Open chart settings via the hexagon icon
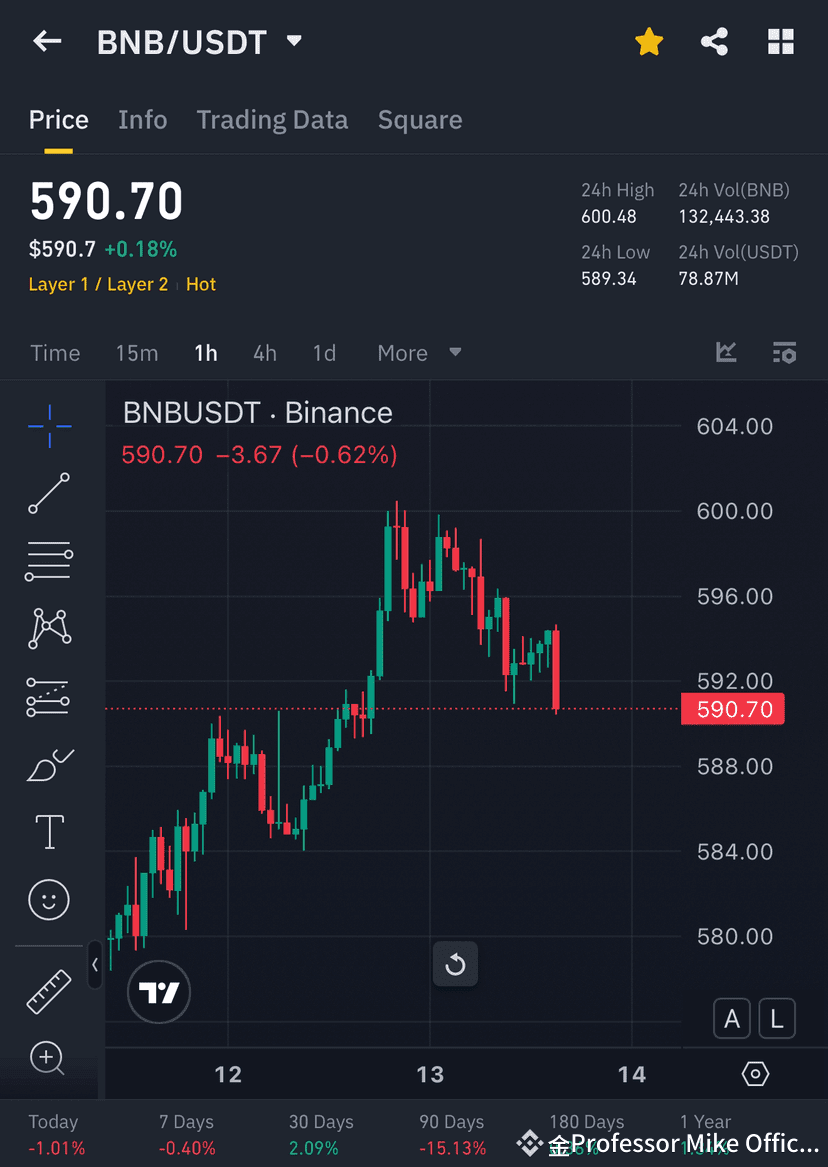 tap(755, 1073)
